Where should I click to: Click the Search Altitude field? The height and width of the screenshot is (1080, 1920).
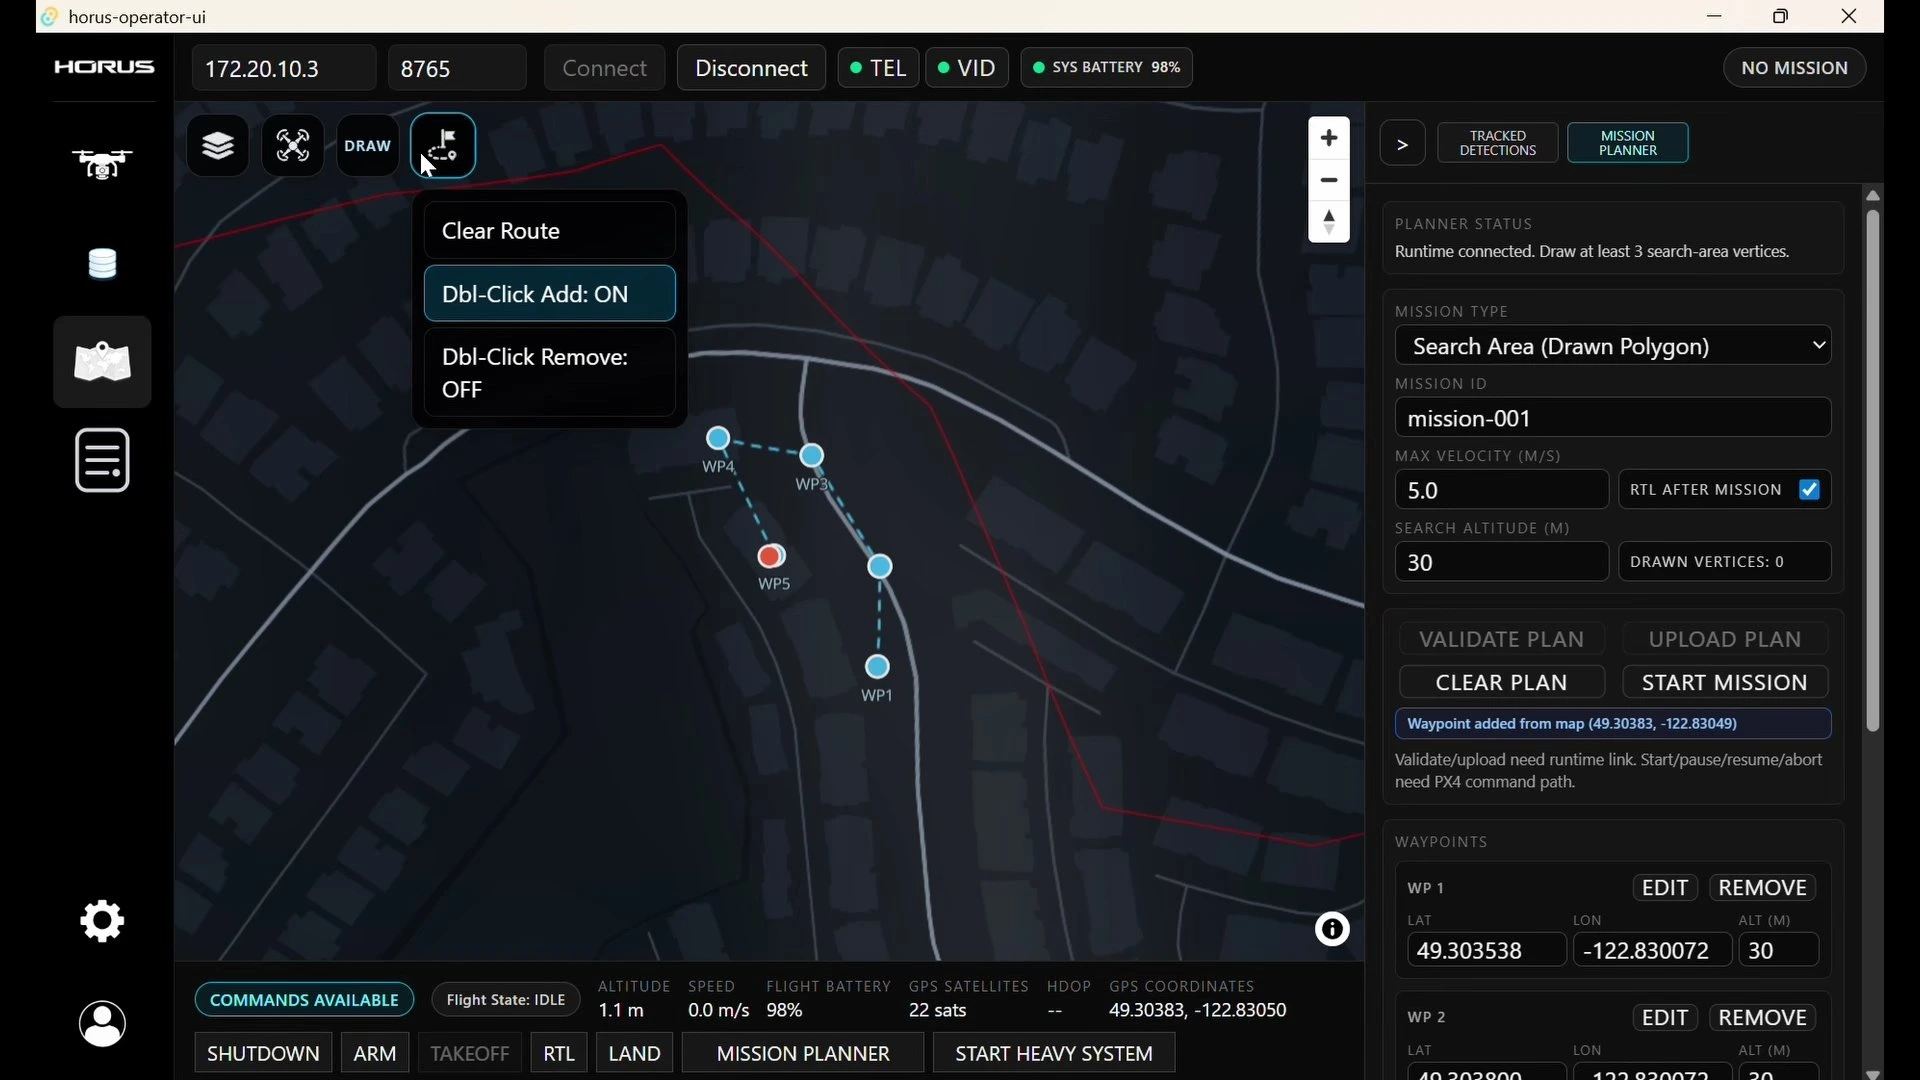pos(1501,562)
